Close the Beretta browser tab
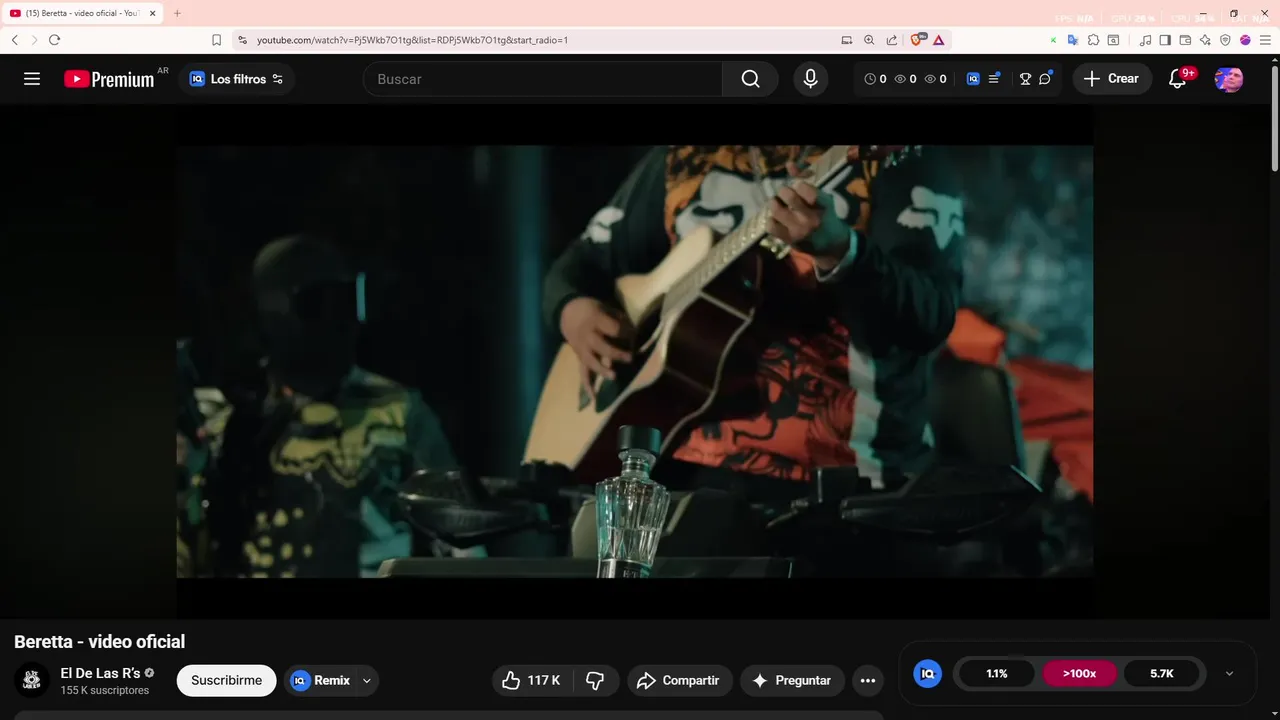Viewport: 1280px width, 720px height. [x=153, y=13]
